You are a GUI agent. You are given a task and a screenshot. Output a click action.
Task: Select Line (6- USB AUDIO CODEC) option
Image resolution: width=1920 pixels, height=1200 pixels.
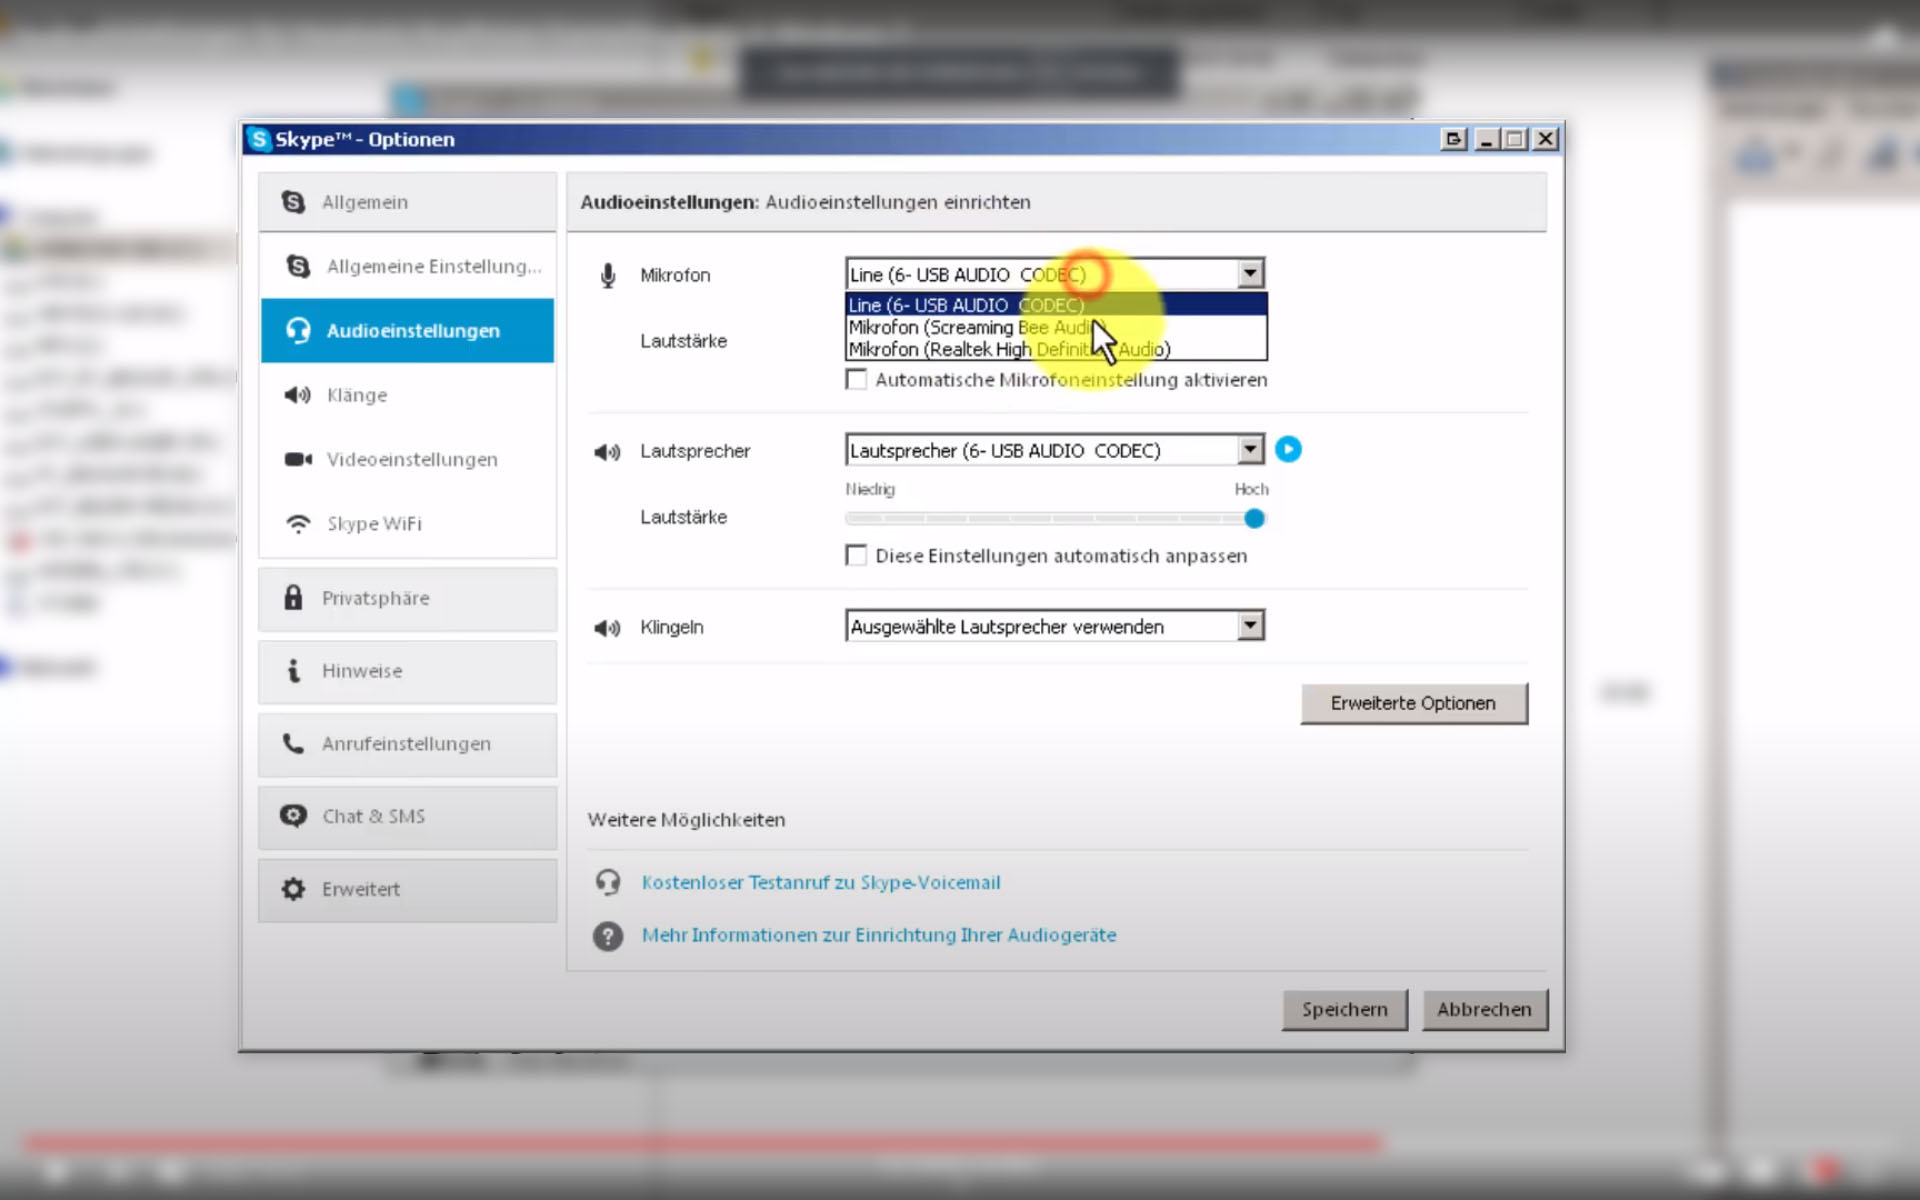1056,305
